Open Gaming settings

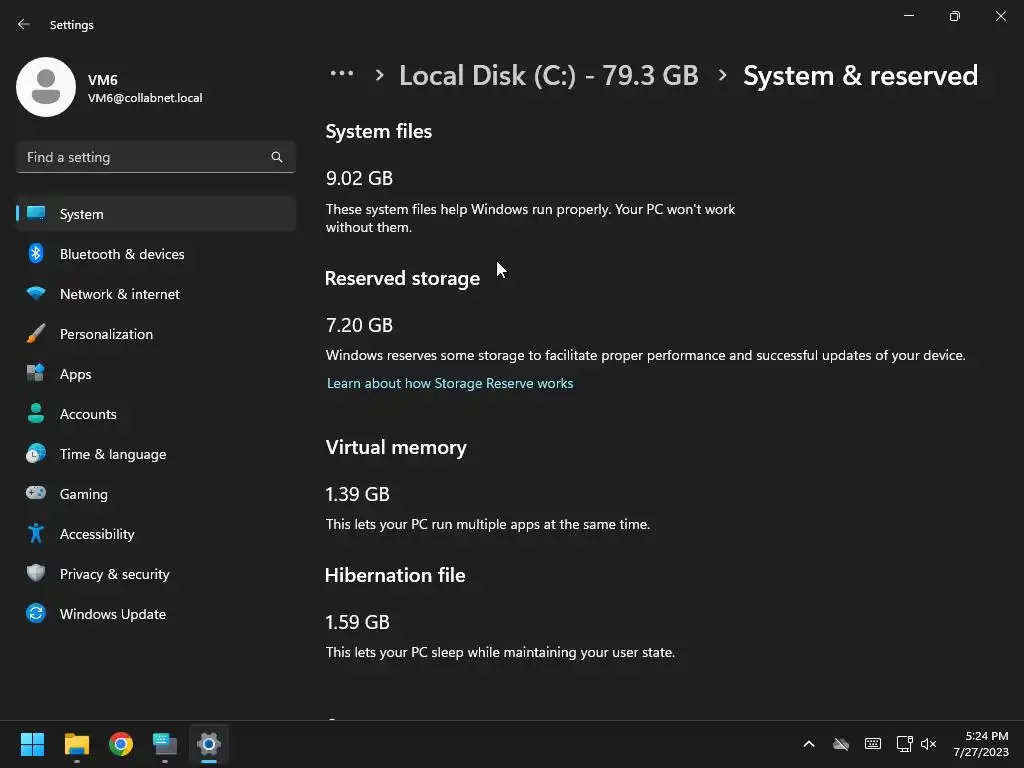pos(83,494)
